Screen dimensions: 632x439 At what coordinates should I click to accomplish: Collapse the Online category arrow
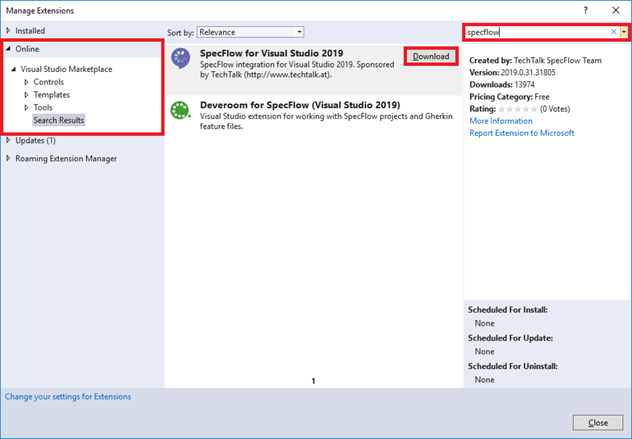(x=8, y=49)
